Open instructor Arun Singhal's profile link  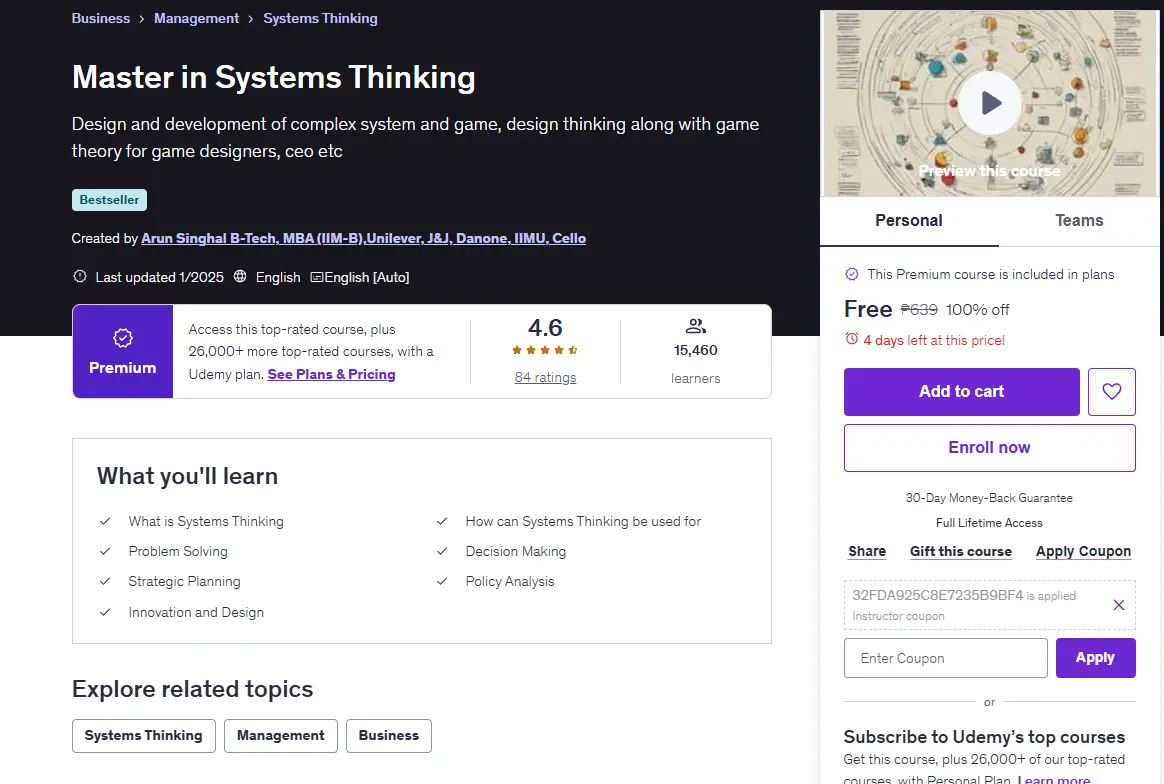pos(363,238)
